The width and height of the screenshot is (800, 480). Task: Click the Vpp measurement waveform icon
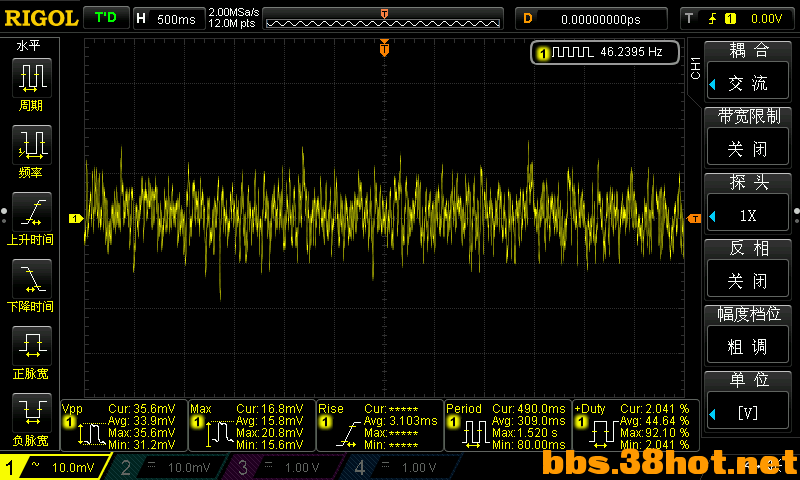coord(91,433)
